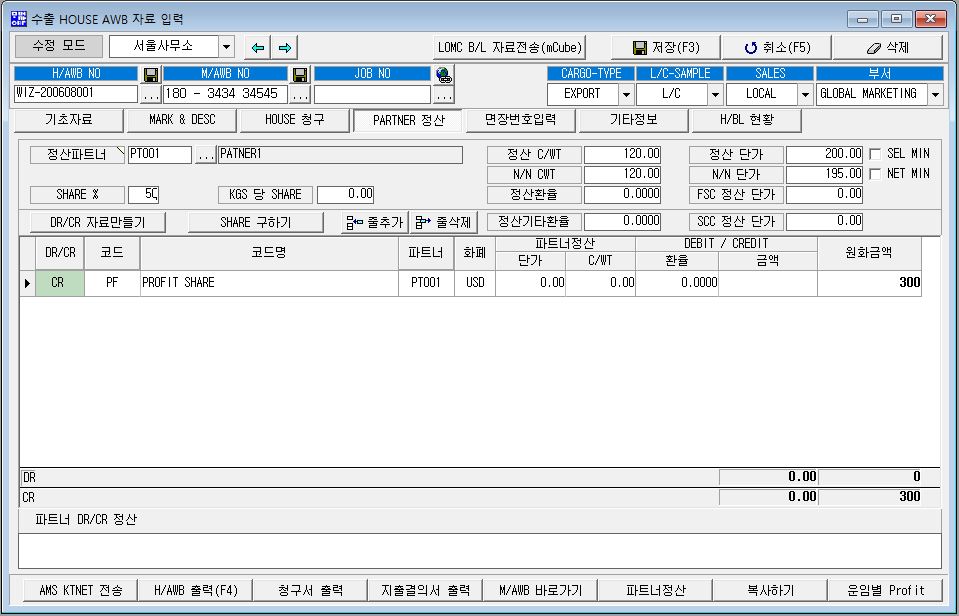Open JOB NO lookup ellipsis button
Screen dimensions: 959x616
point(444,95)
